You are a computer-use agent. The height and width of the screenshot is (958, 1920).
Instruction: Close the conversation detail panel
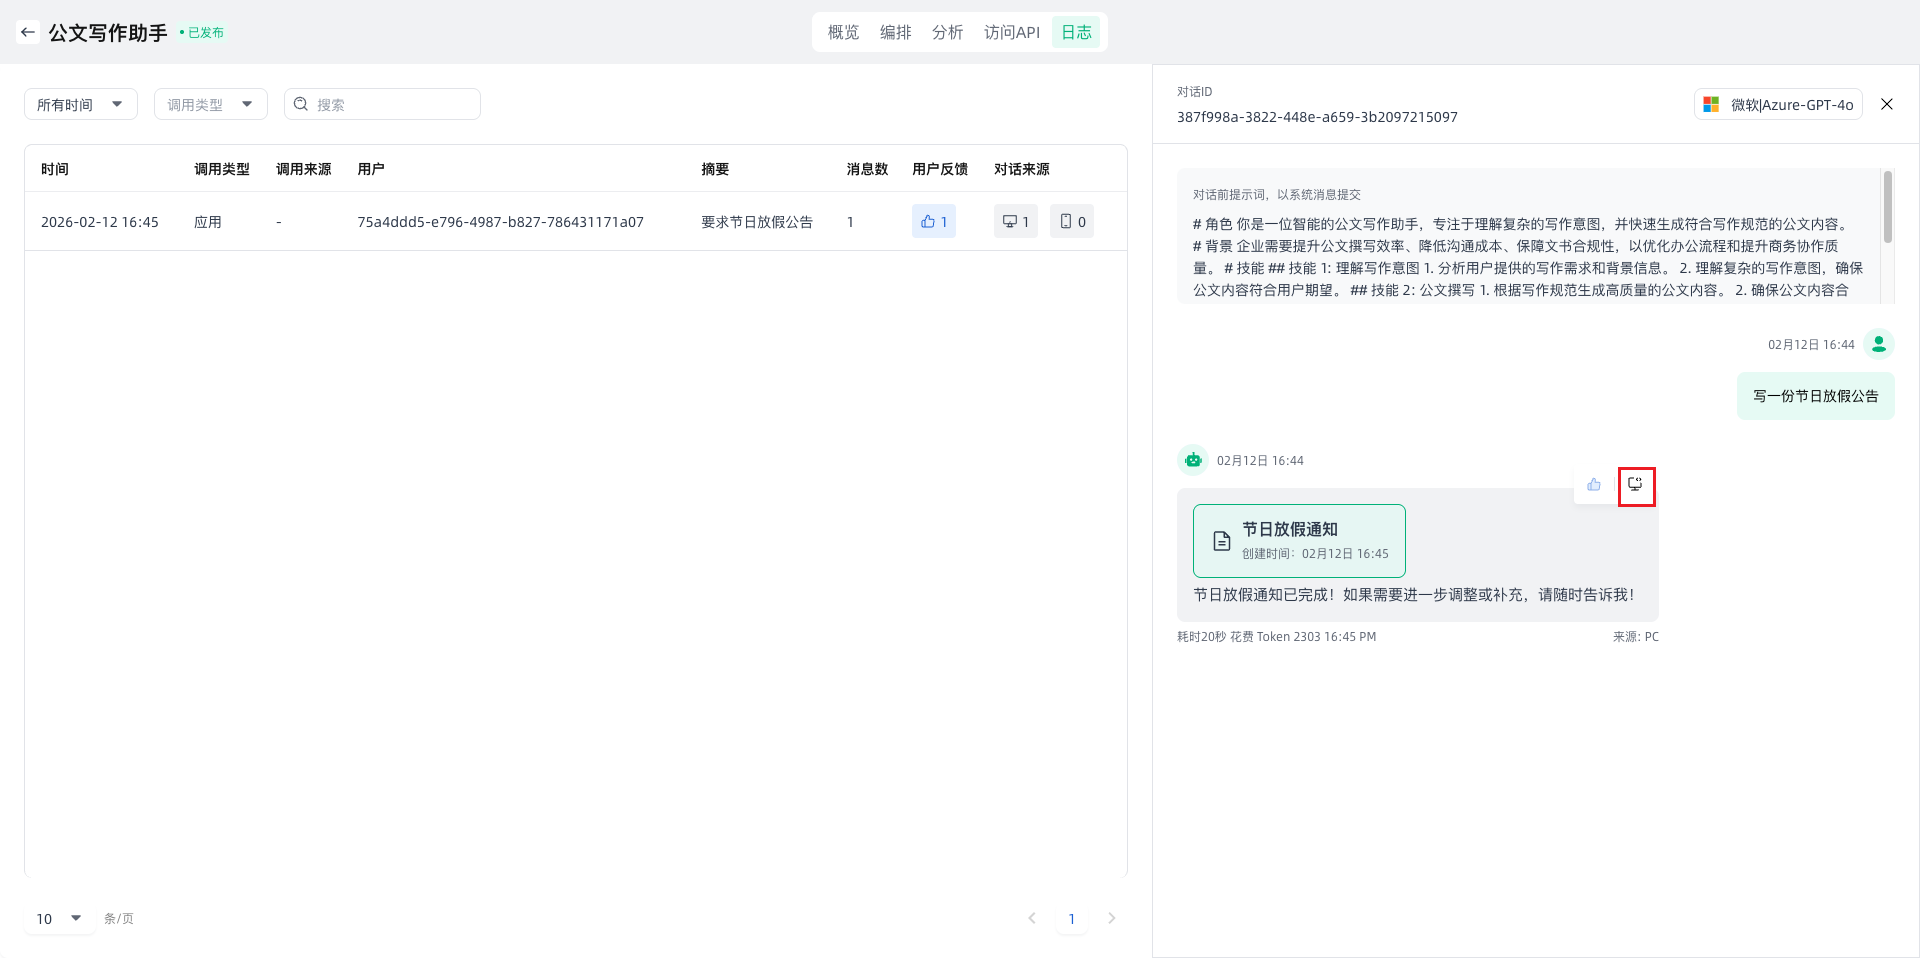1887,104
